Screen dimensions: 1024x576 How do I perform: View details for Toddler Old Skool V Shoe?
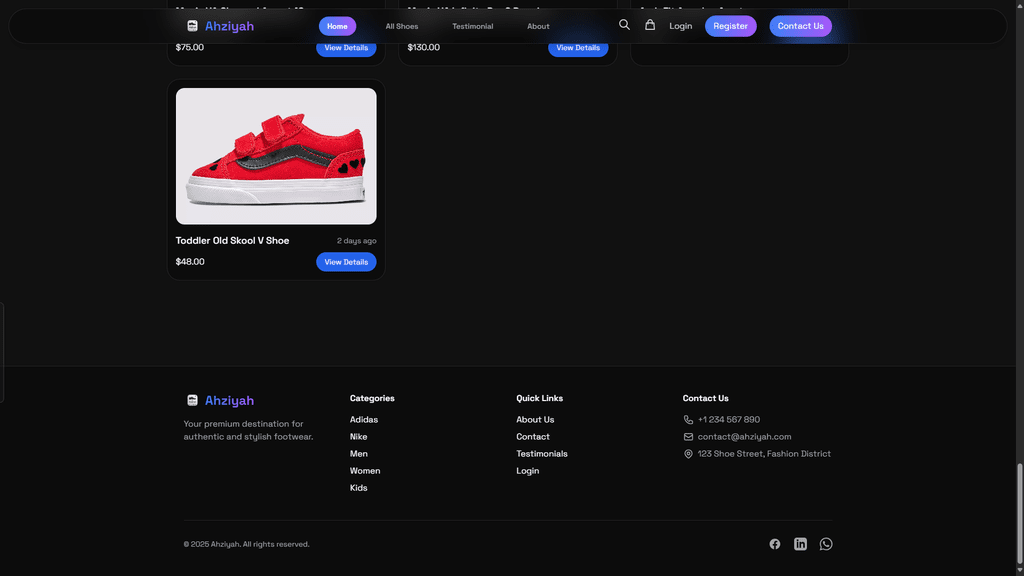coord(346,262)
